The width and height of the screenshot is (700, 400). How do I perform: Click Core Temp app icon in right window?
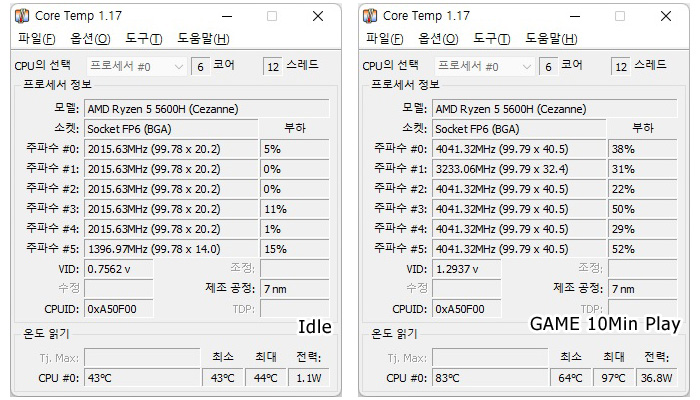[371, 16]
